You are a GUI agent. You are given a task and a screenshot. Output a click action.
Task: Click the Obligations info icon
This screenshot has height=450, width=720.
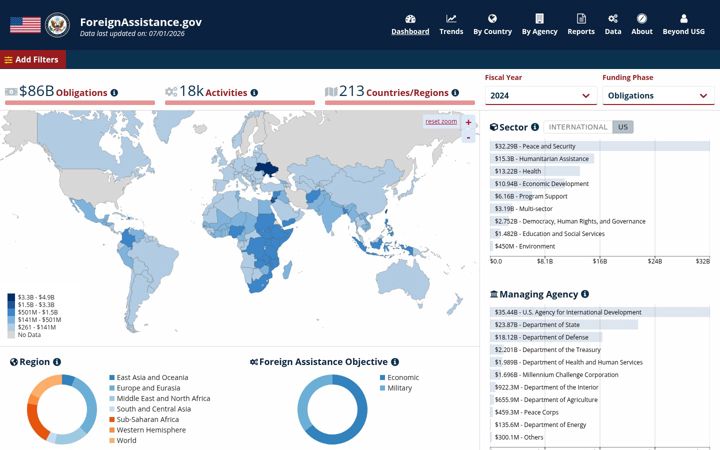click(x=114, y=93)
